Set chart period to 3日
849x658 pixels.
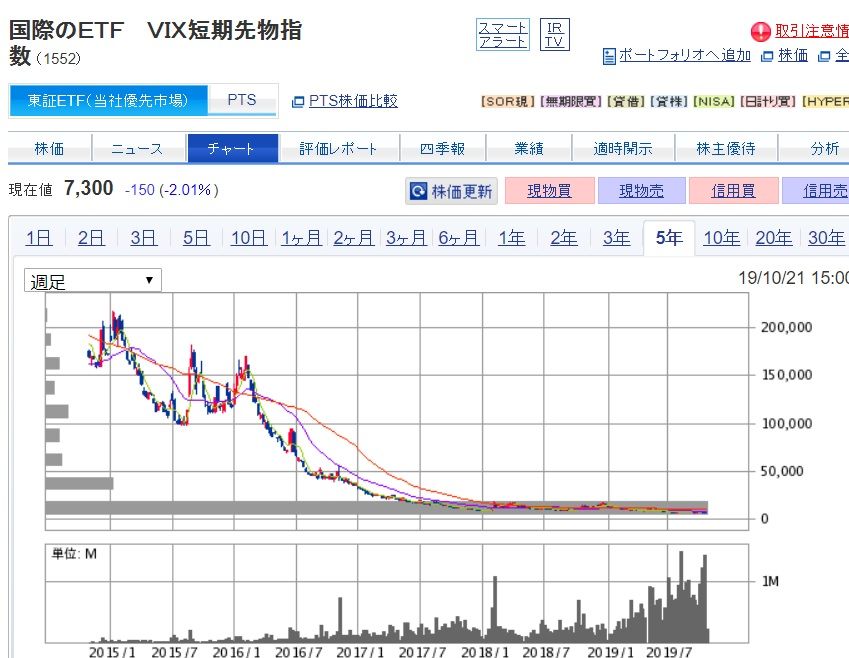click(x=143, y=238)
